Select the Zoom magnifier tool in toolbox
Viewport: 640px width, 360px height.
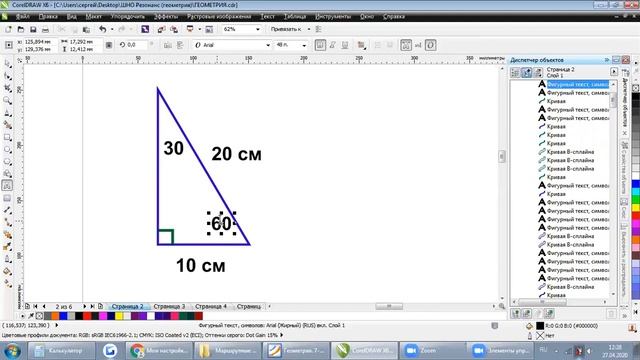7,100
